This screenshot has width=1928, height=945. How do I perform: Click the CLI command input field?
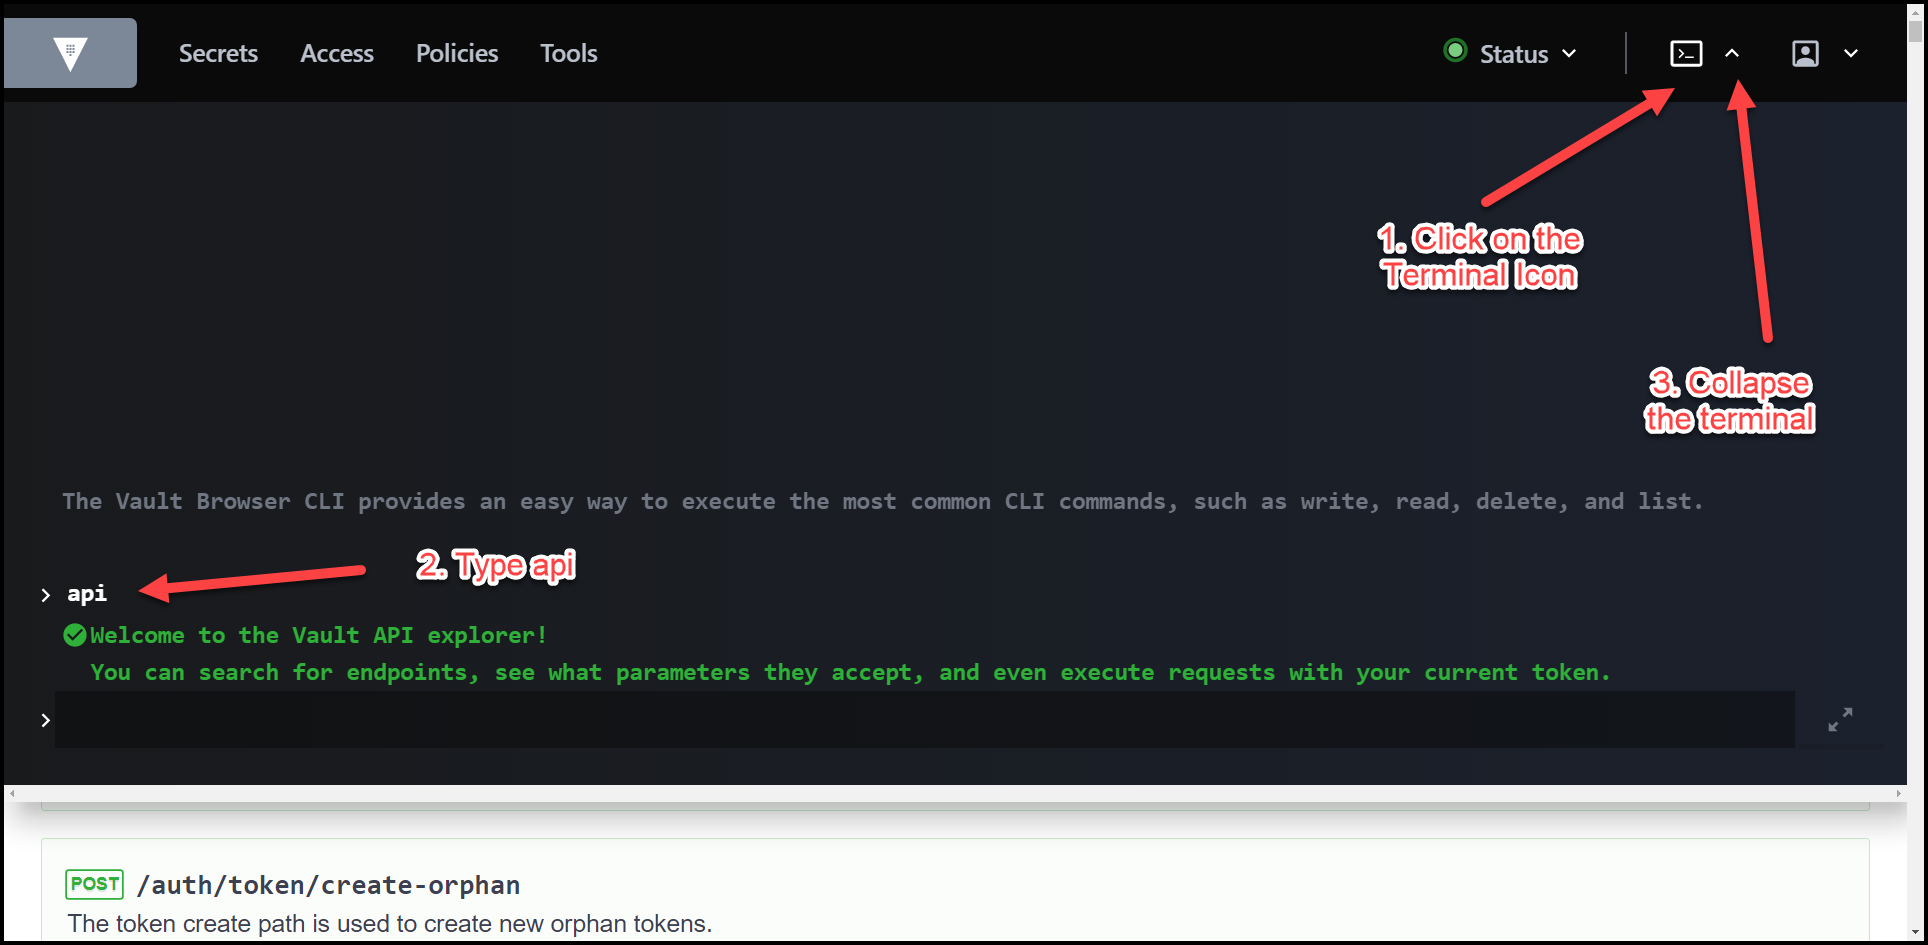(x=900, y=719)
